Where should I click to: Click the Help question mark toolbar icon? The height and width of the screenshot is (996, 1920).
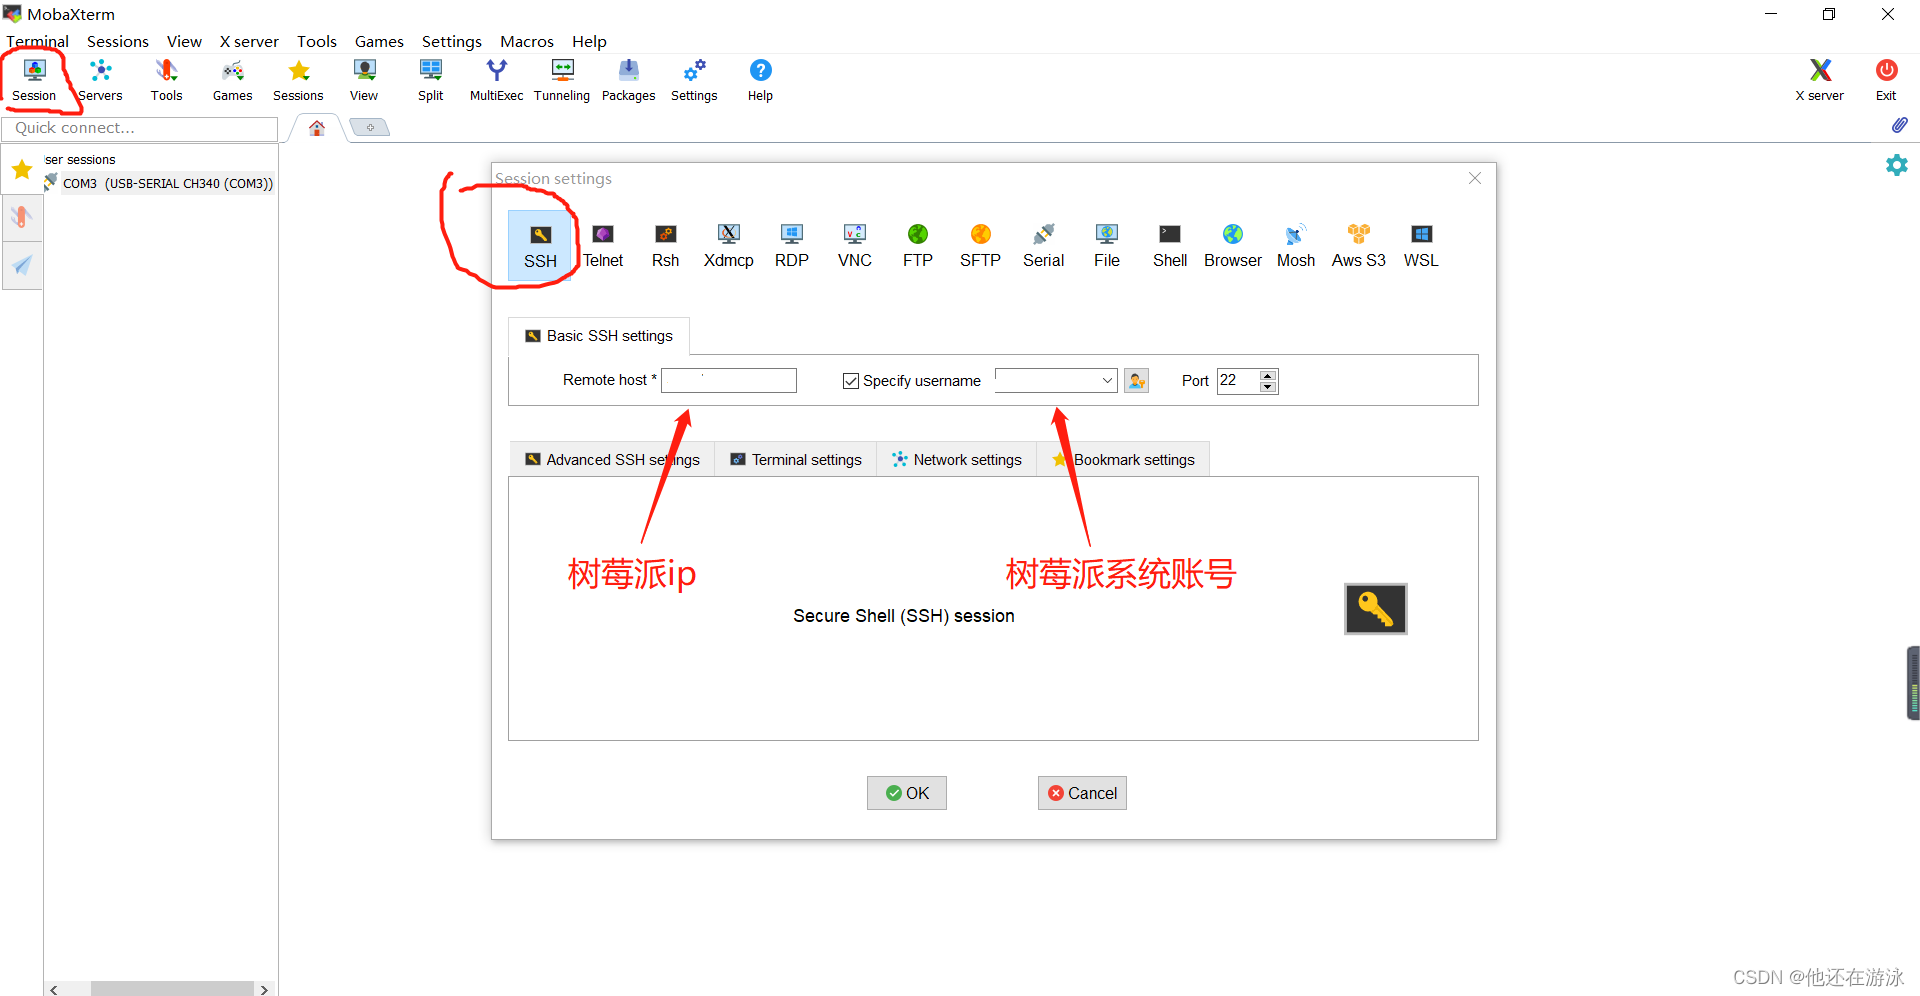pos(760,80)
